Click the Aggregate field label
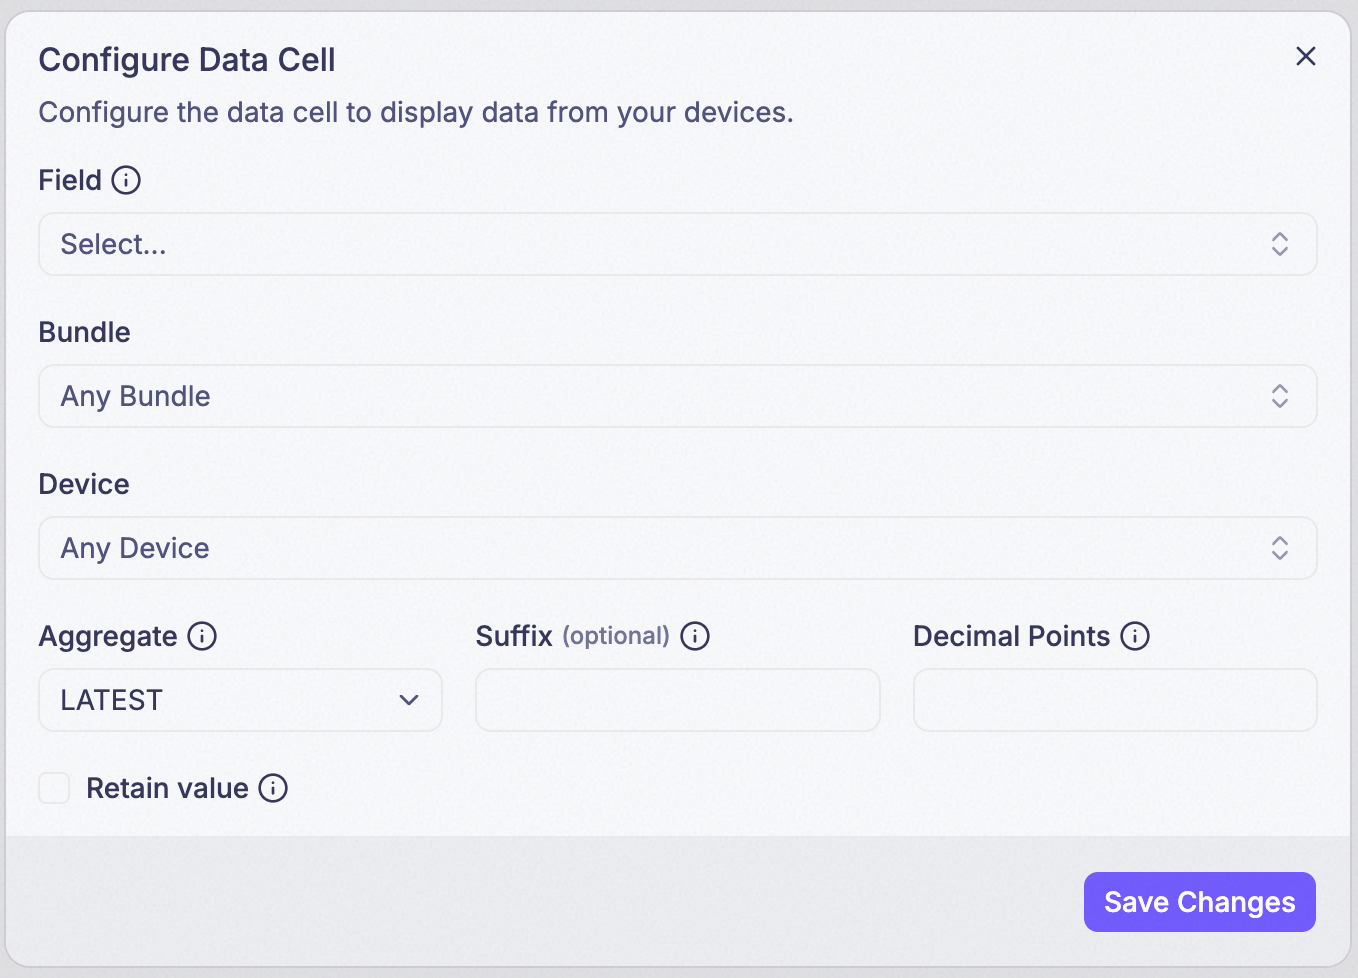Screen dimensions: 1358x978 click(x=108, y=637)
